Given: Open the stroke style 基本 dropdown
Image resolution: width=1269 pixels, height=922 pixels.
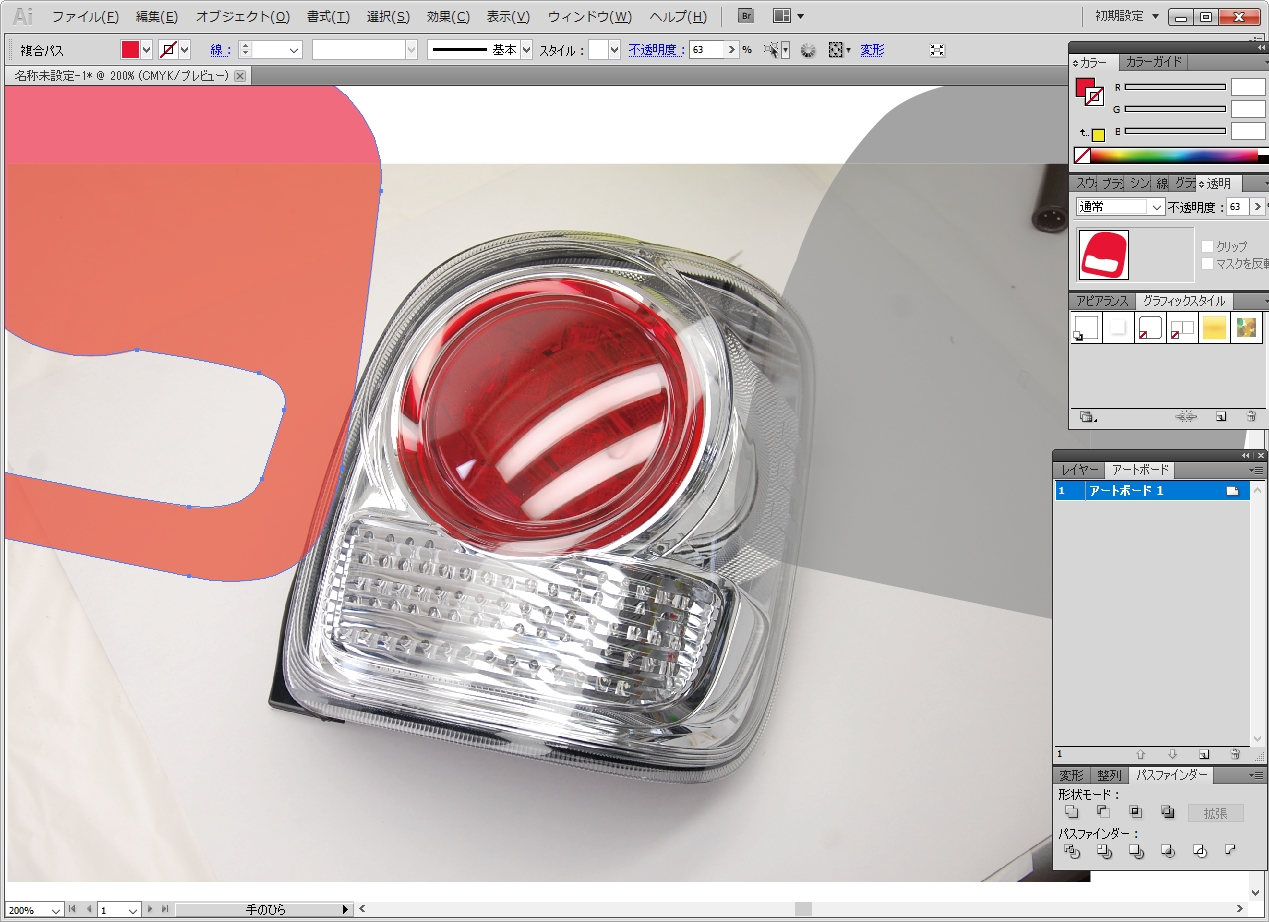Looking at the screenshot, I should pos(526,50).
